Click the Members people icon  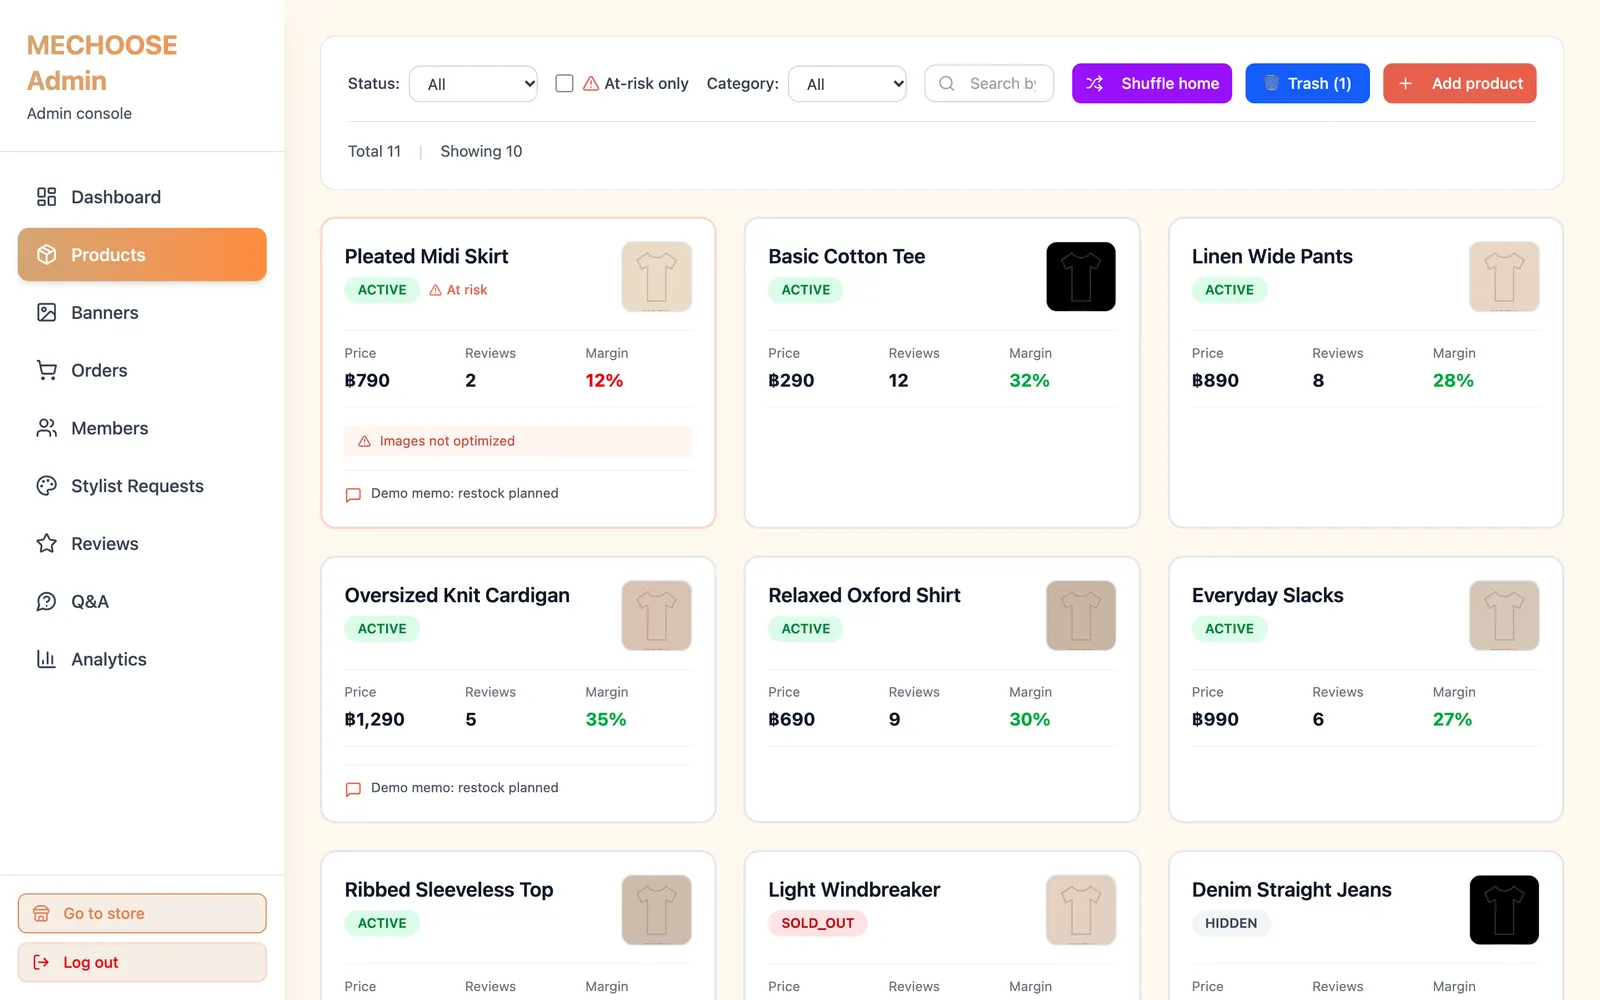coord(46,428)
